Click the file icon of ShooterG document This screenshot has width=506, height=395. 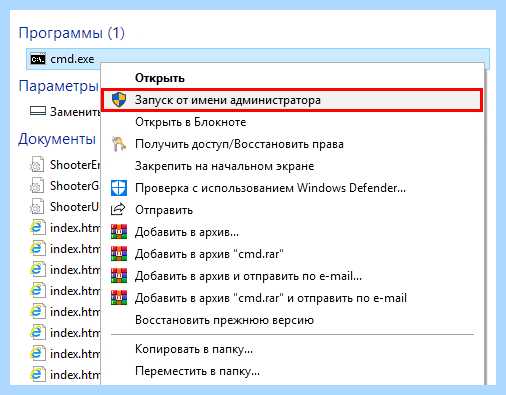tap(37, 185)
